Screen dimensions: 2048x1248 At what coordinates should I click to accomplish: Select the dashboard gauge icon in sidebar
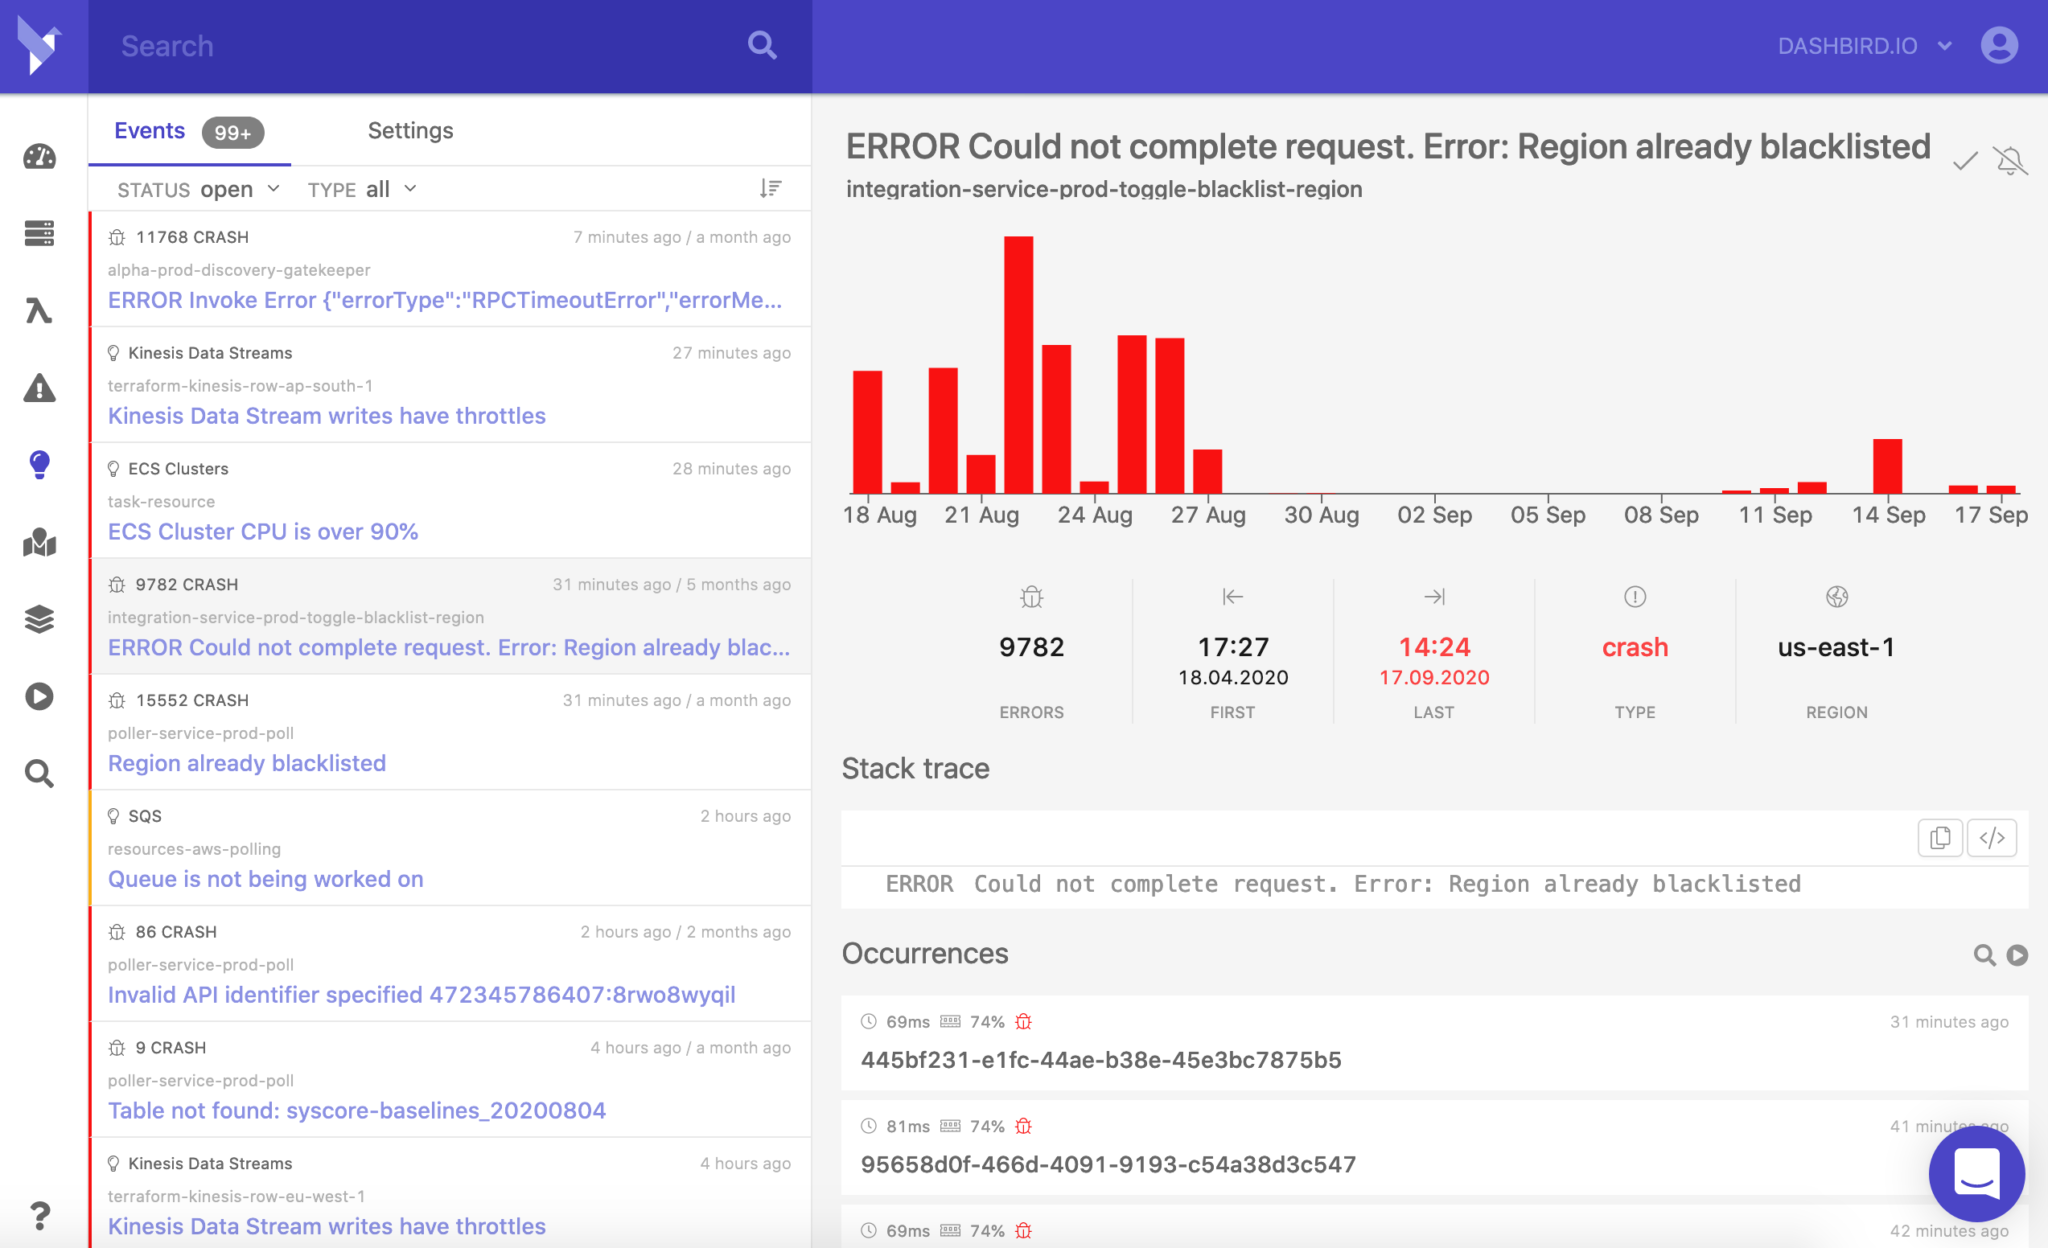38,156
